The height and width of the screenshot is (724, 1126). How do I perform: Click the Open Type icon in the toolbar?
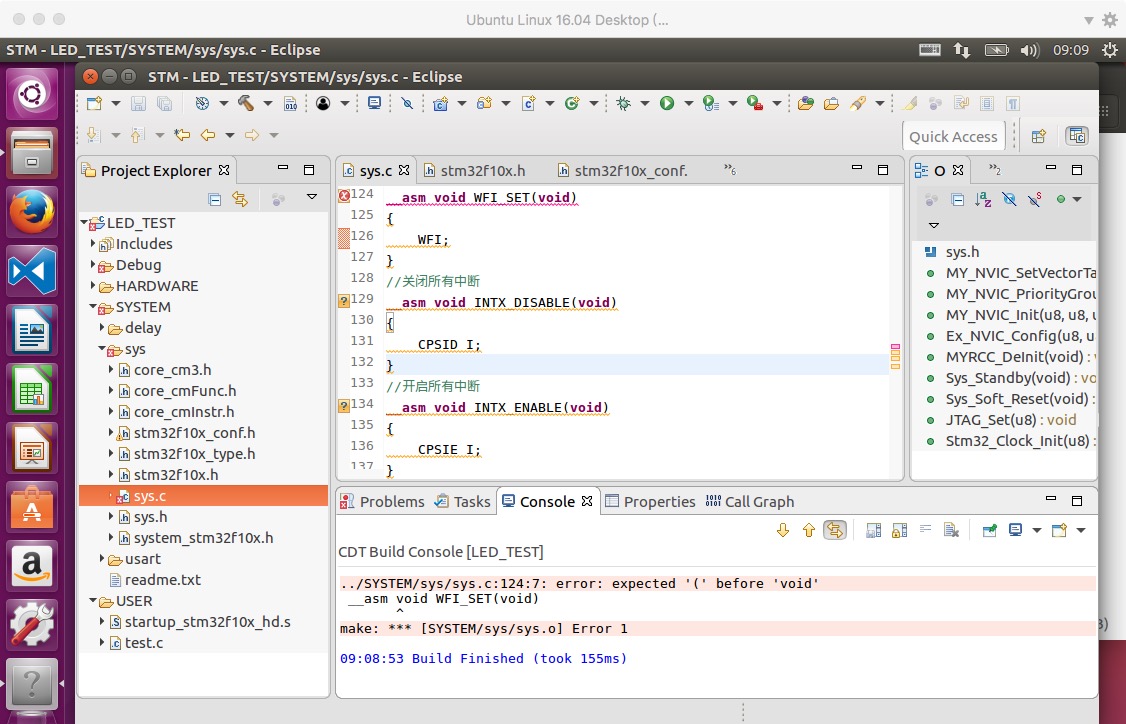pyautogui.click(x=806, y=103)
